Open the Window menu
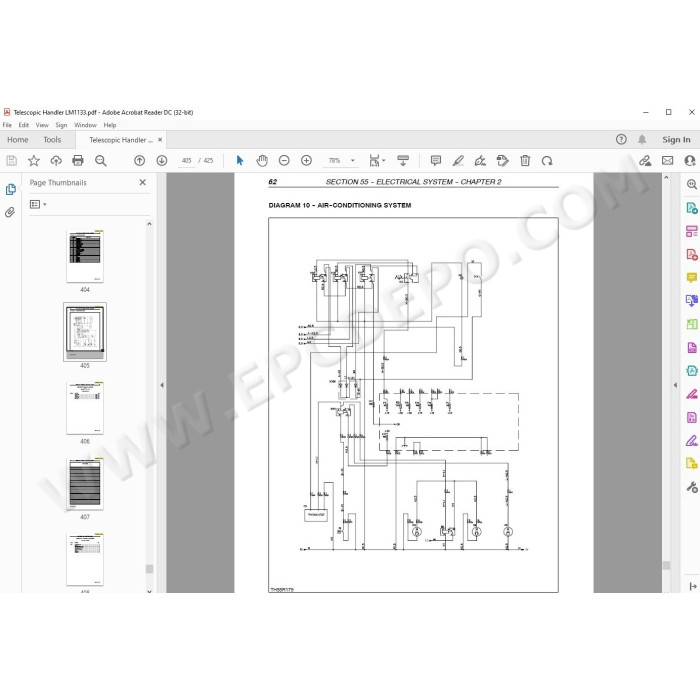This screenshot has height=700, width=700. coord(85,125)
